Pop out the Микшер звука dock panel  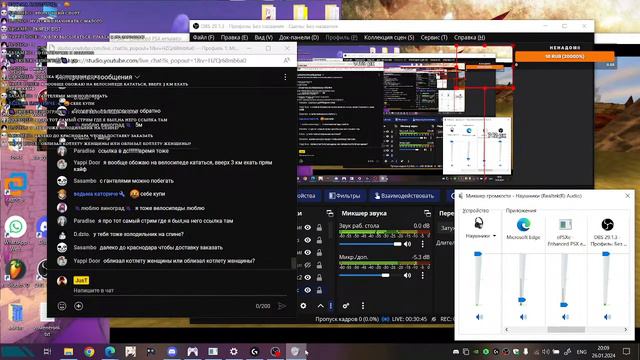click(427, 213)
